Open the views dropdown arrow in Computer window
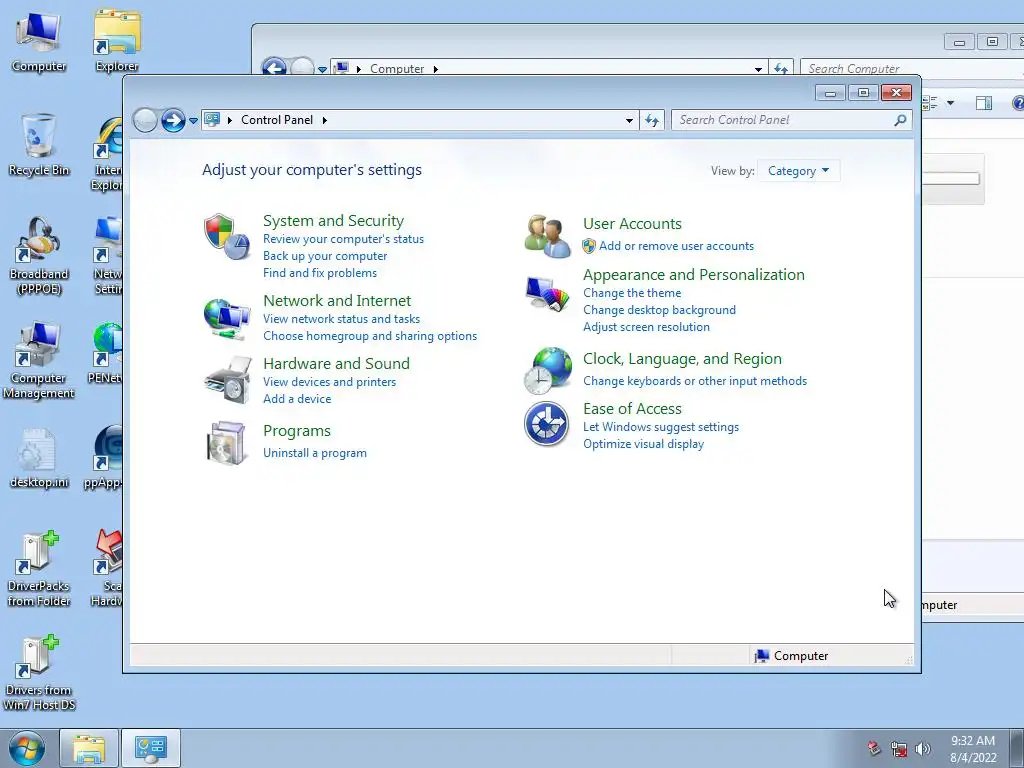Screen dimensions: 1024x768 (950, 103)
